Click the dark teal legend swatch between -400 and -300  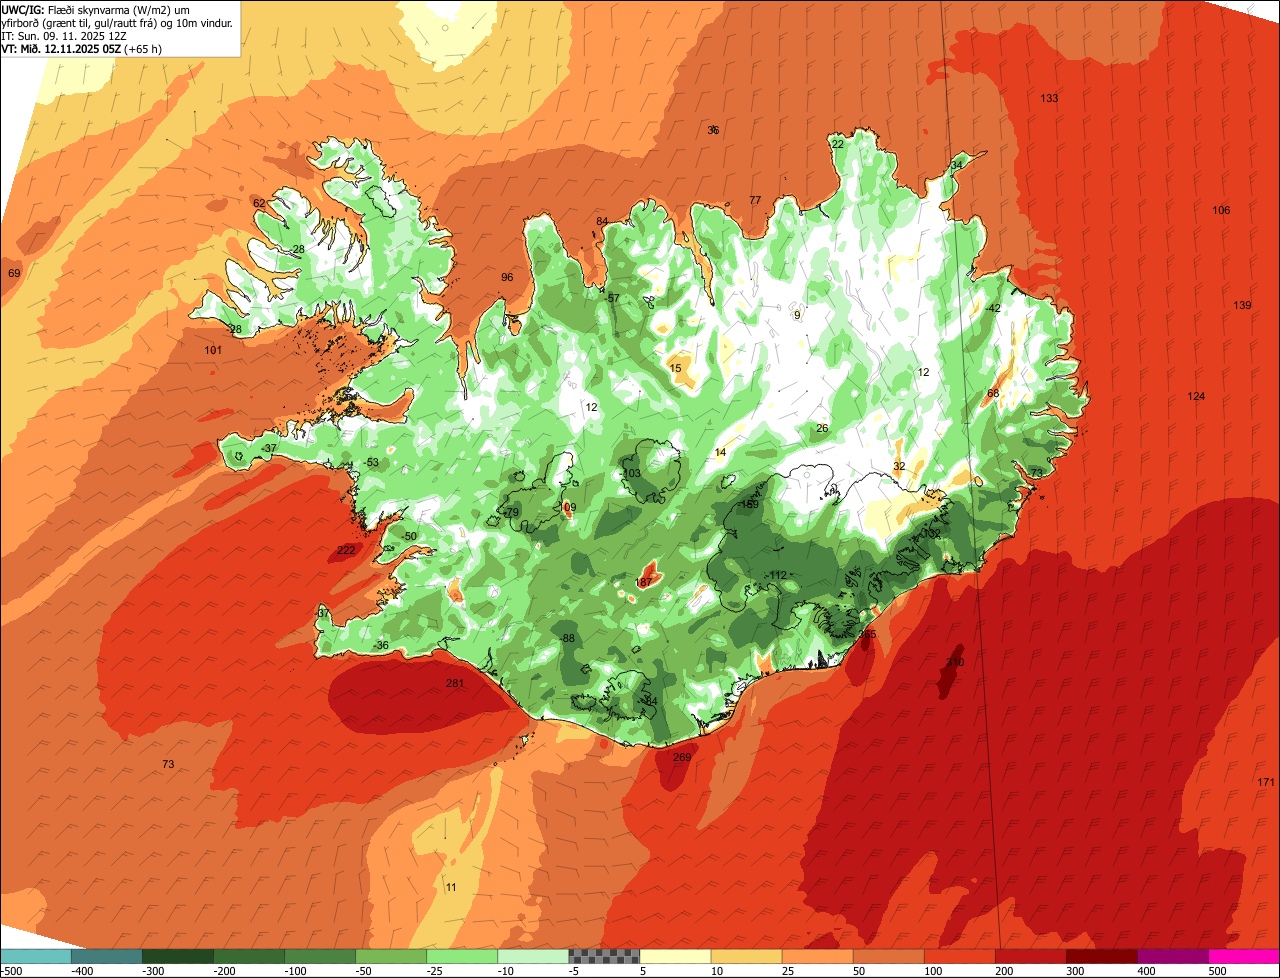point(106,956)
